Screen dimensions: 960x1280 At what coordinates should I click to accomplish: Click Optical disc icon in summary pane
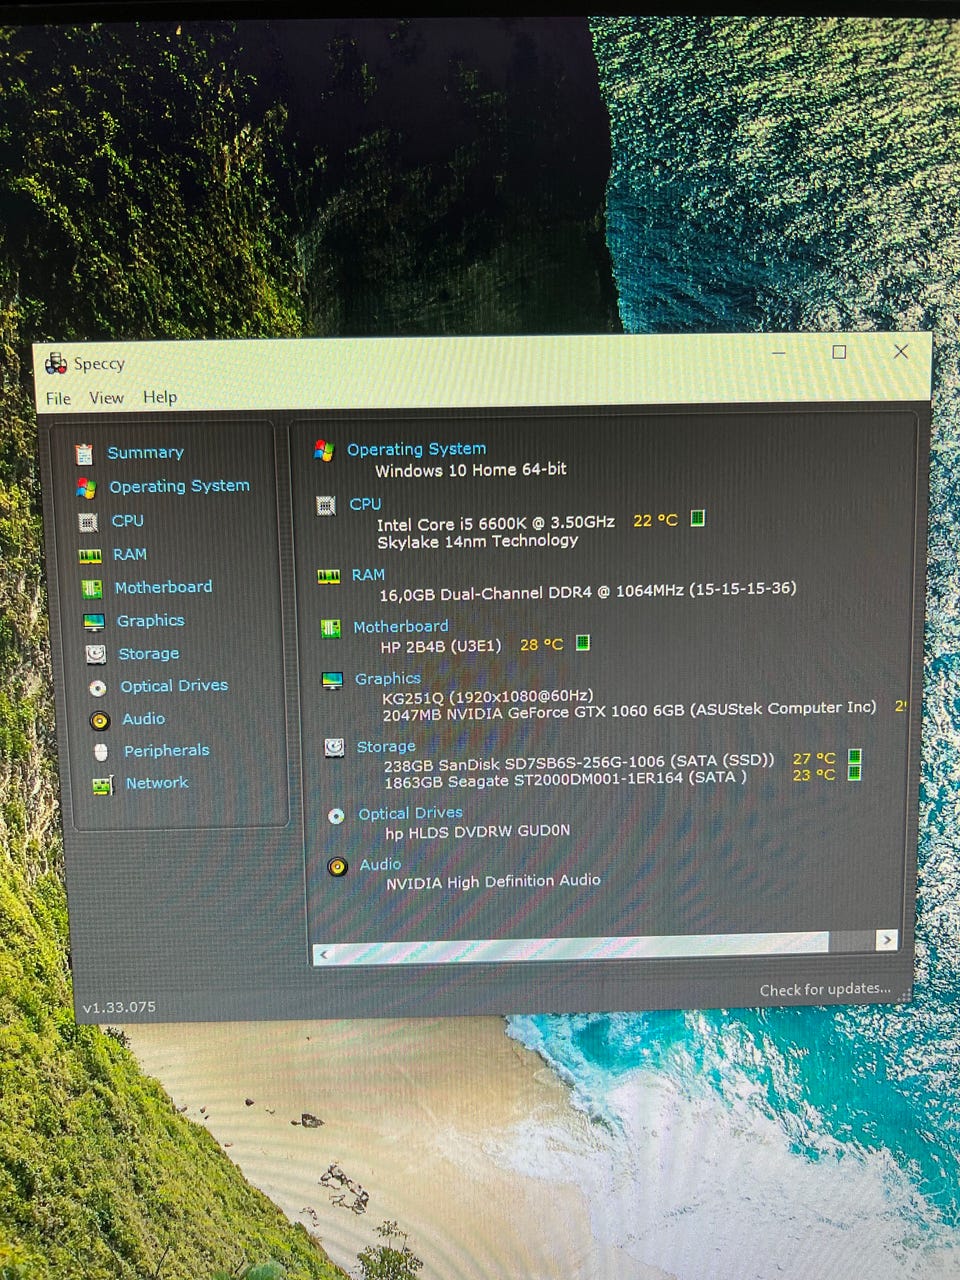pyautogui.click(x=337, y=816)
